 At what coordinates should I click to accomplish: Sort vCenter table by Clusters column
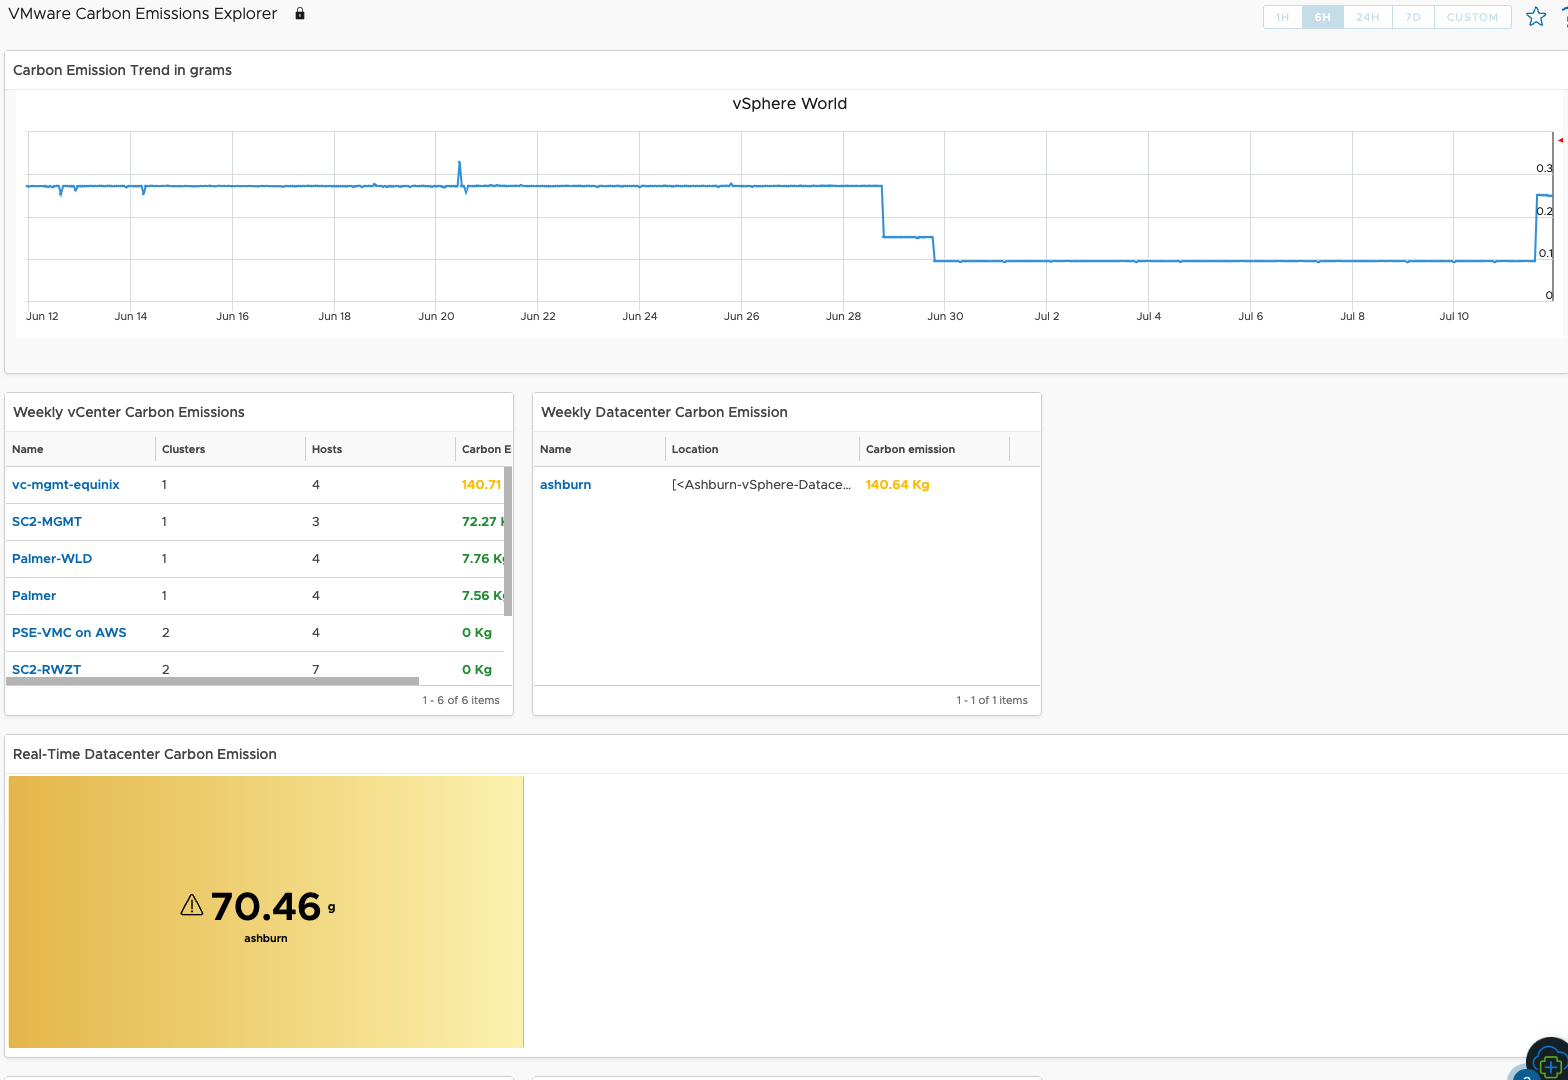click(x=230, y=449)
